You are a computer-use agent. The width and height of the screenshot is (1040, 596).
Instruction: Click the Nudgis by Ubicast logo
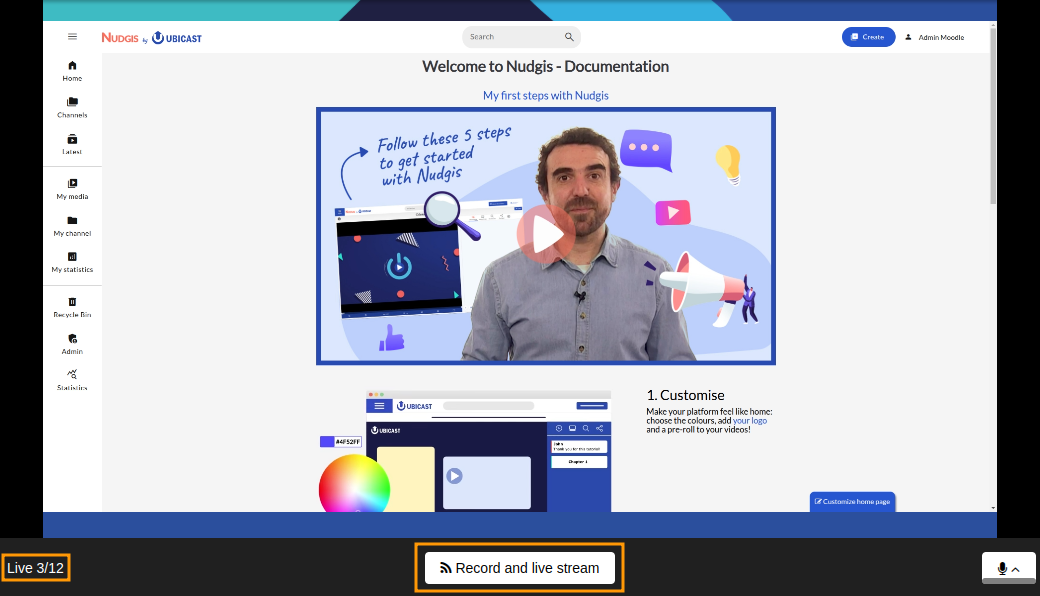151,38
